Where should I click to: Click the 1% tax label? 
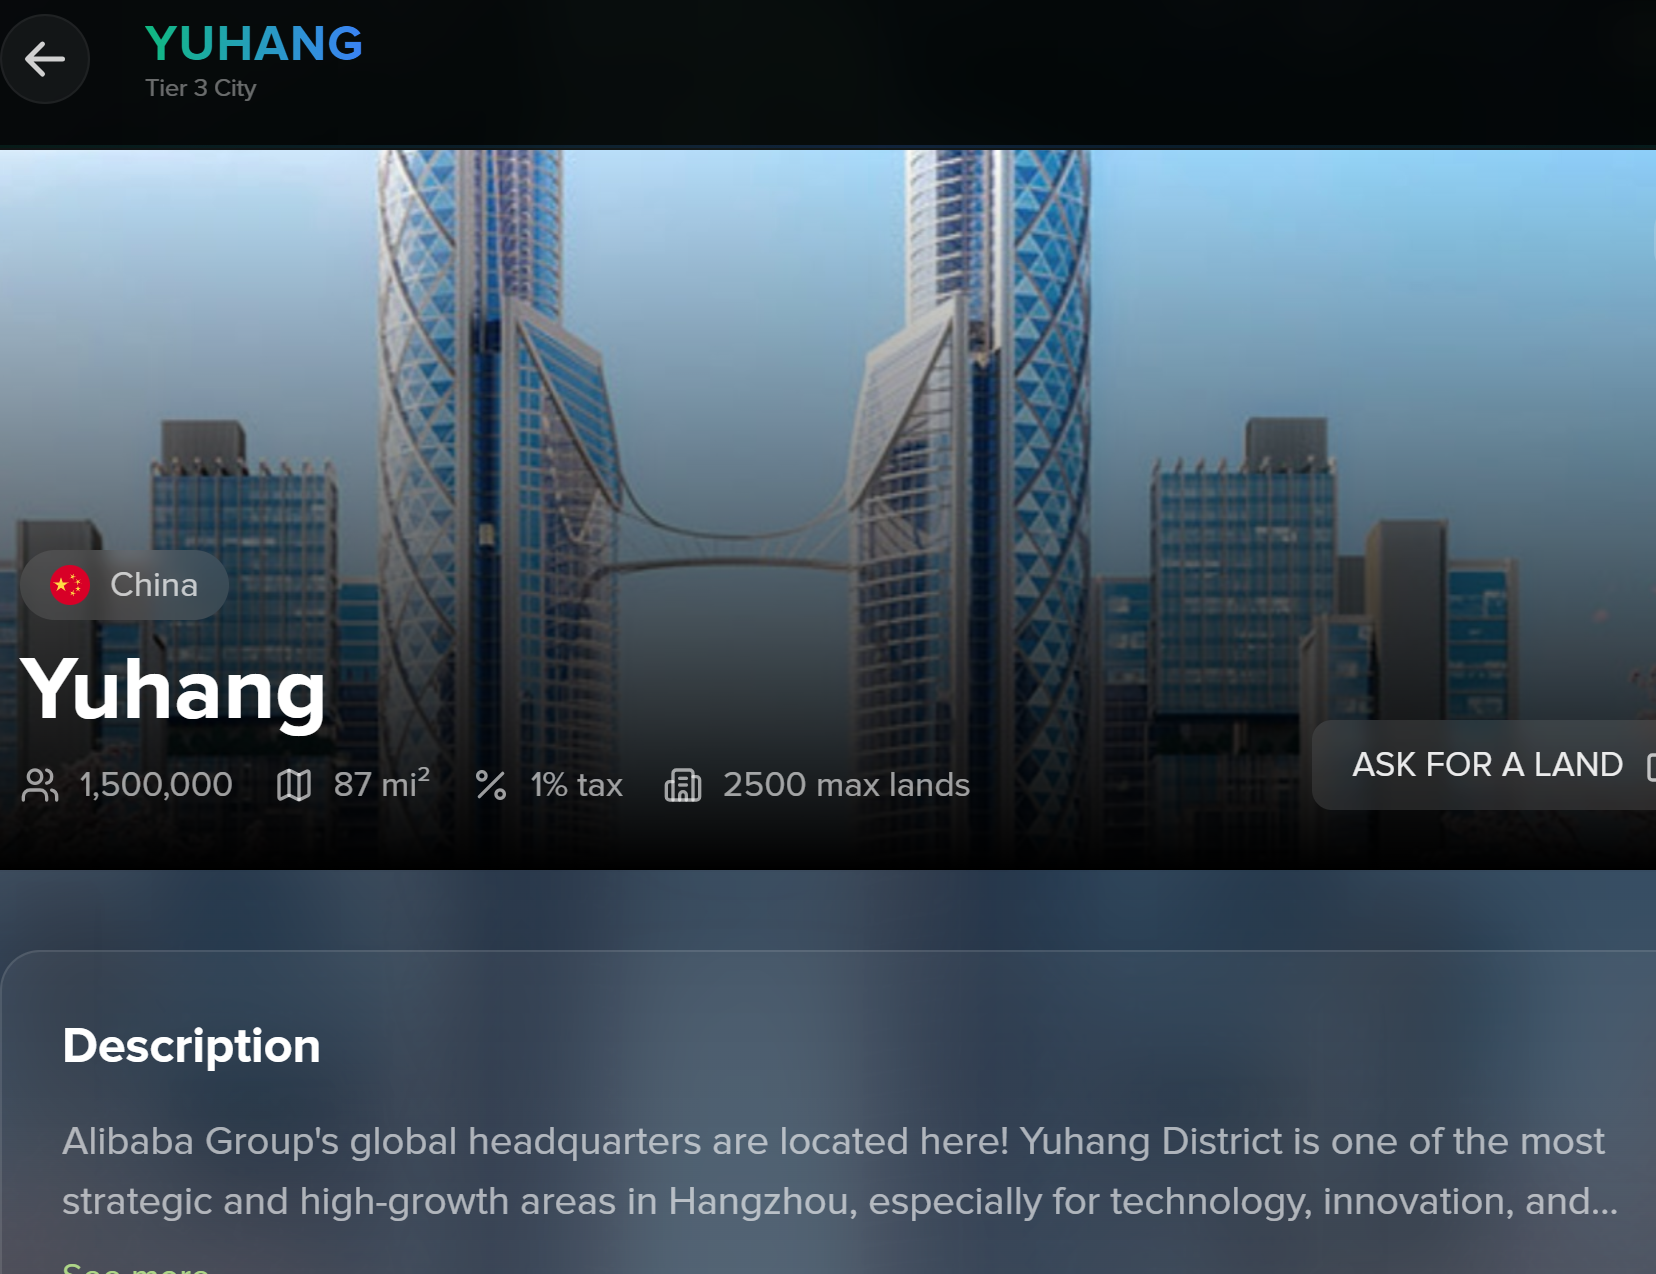pos(576,785)
